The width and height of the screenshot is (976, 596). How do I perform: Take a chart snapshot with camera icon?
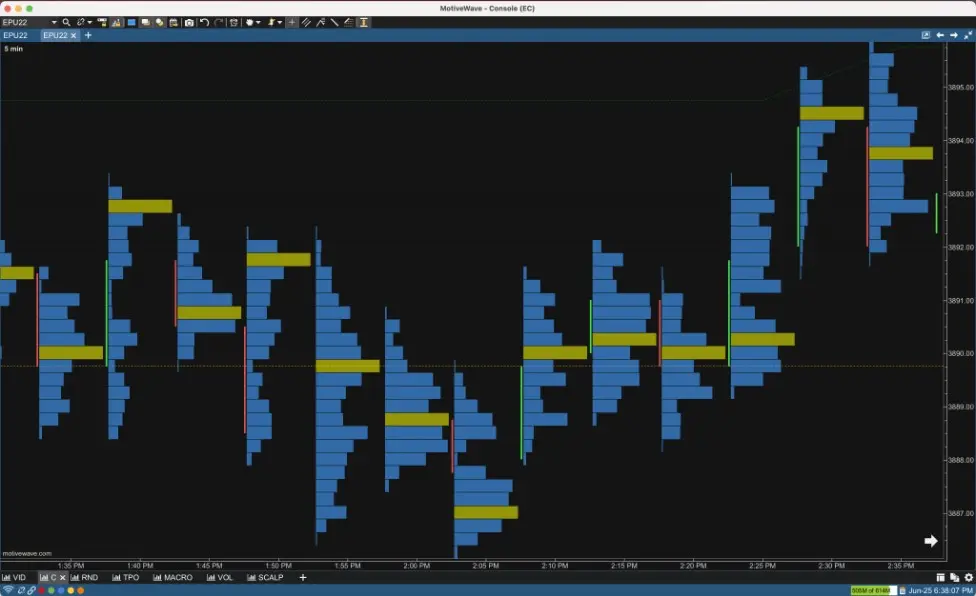click(189, 22)
